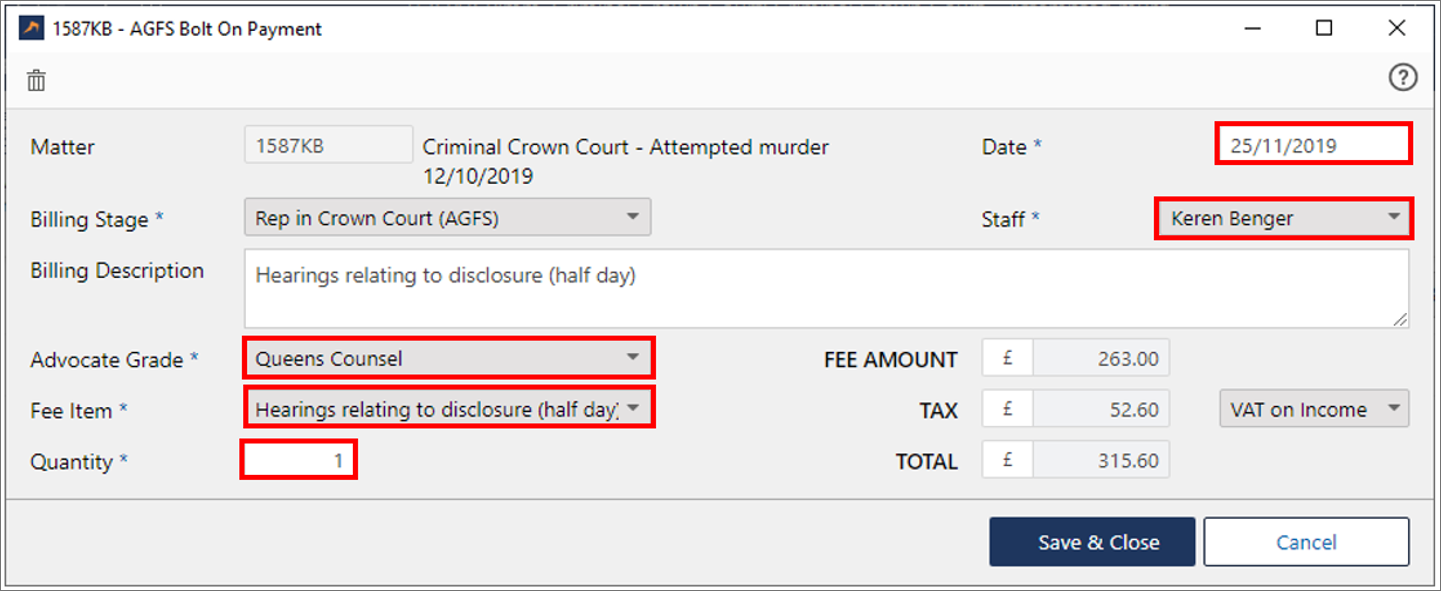Image resolution: width=1441 pixels, height=591 pixels.
Task: Click the trash delete icon
Action: 37,81
